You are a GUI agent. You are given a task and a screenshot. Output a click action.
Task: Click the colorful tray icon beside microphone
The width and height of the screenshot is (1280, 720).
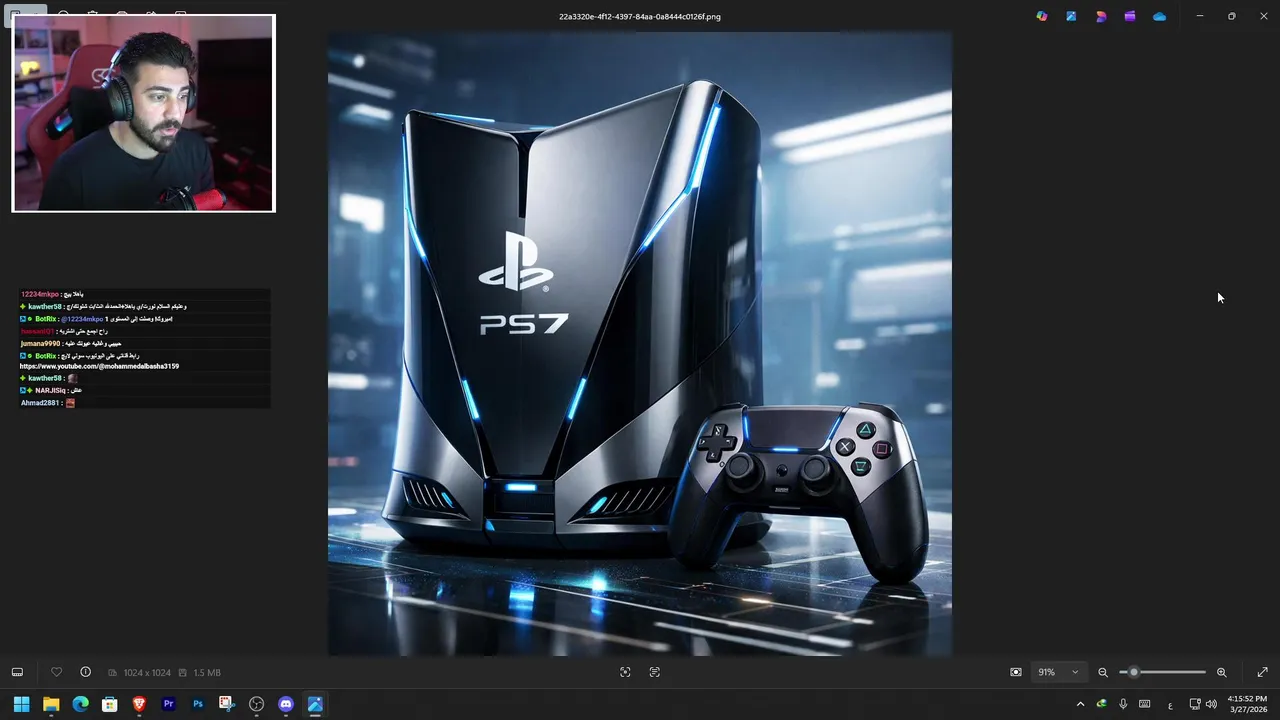(x=1102, y=704)
